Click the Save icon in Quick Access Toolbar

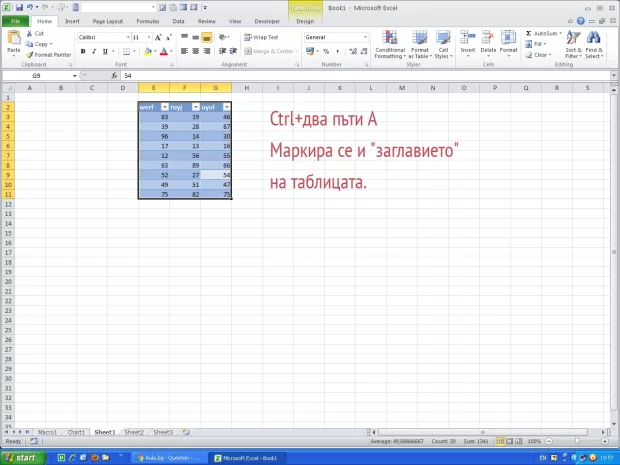click(x=19, y=8)
